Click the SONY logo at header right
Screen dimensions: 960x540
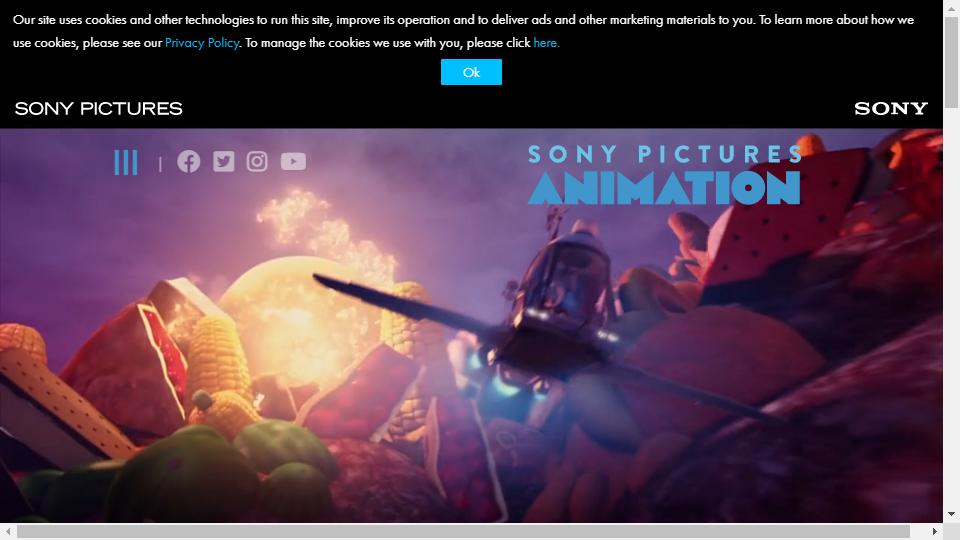(891, 108)
